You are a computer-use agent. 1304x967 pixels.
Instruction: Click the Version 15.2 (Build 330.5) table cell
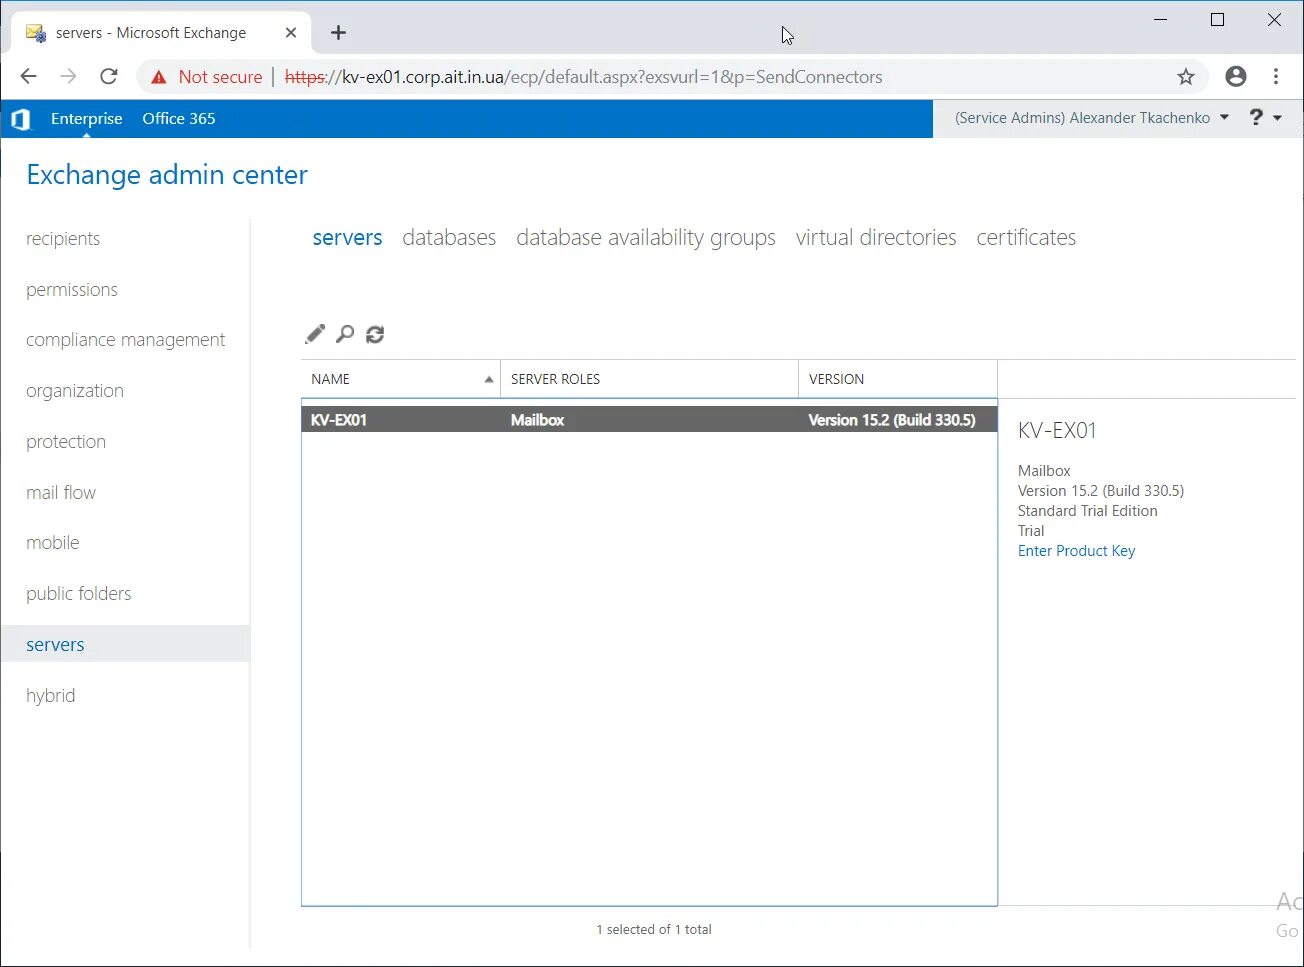point(892,420)
